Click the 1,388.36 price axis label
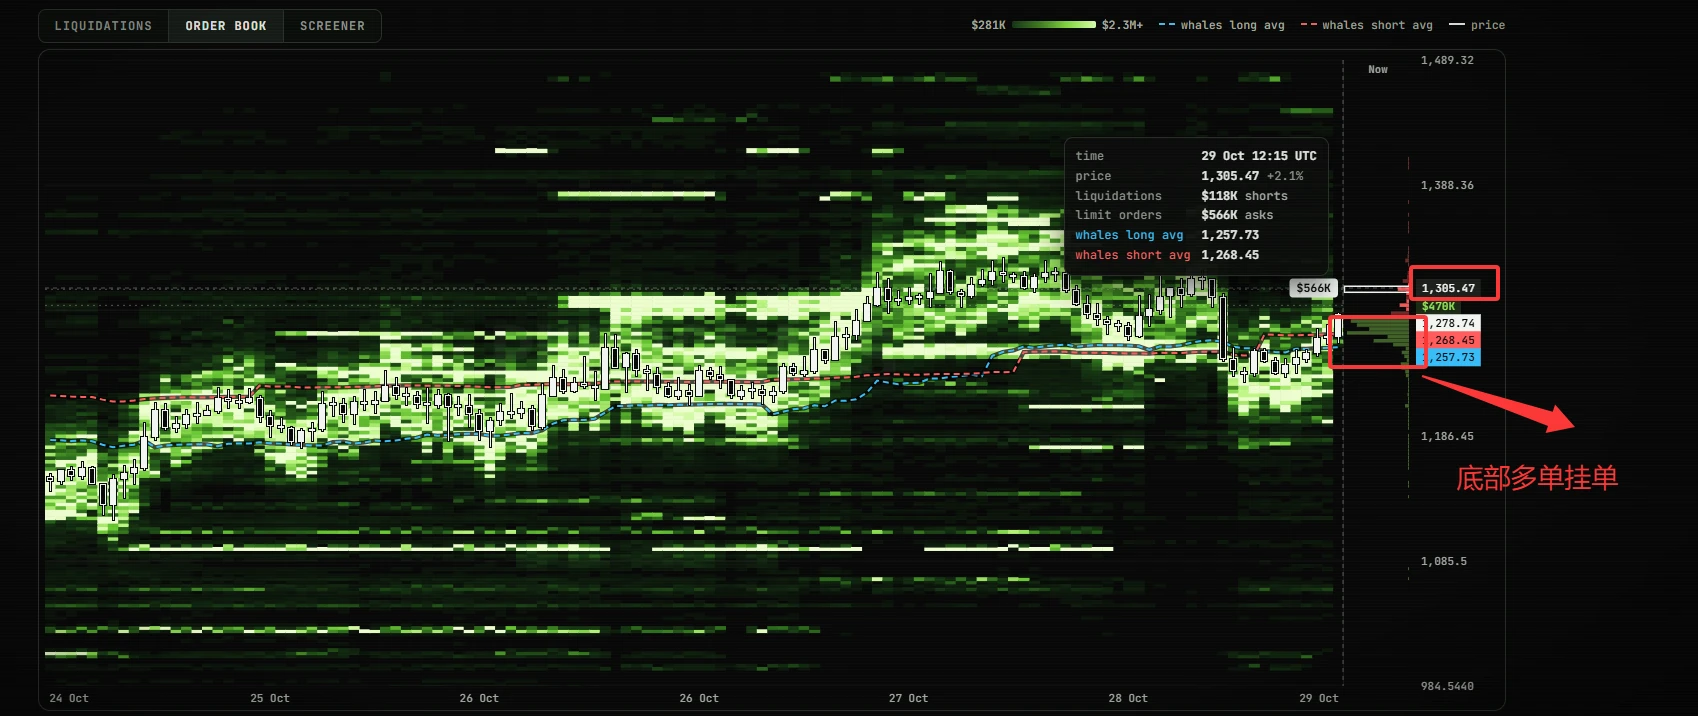 pyautogui.click(x=1447, y=186)
